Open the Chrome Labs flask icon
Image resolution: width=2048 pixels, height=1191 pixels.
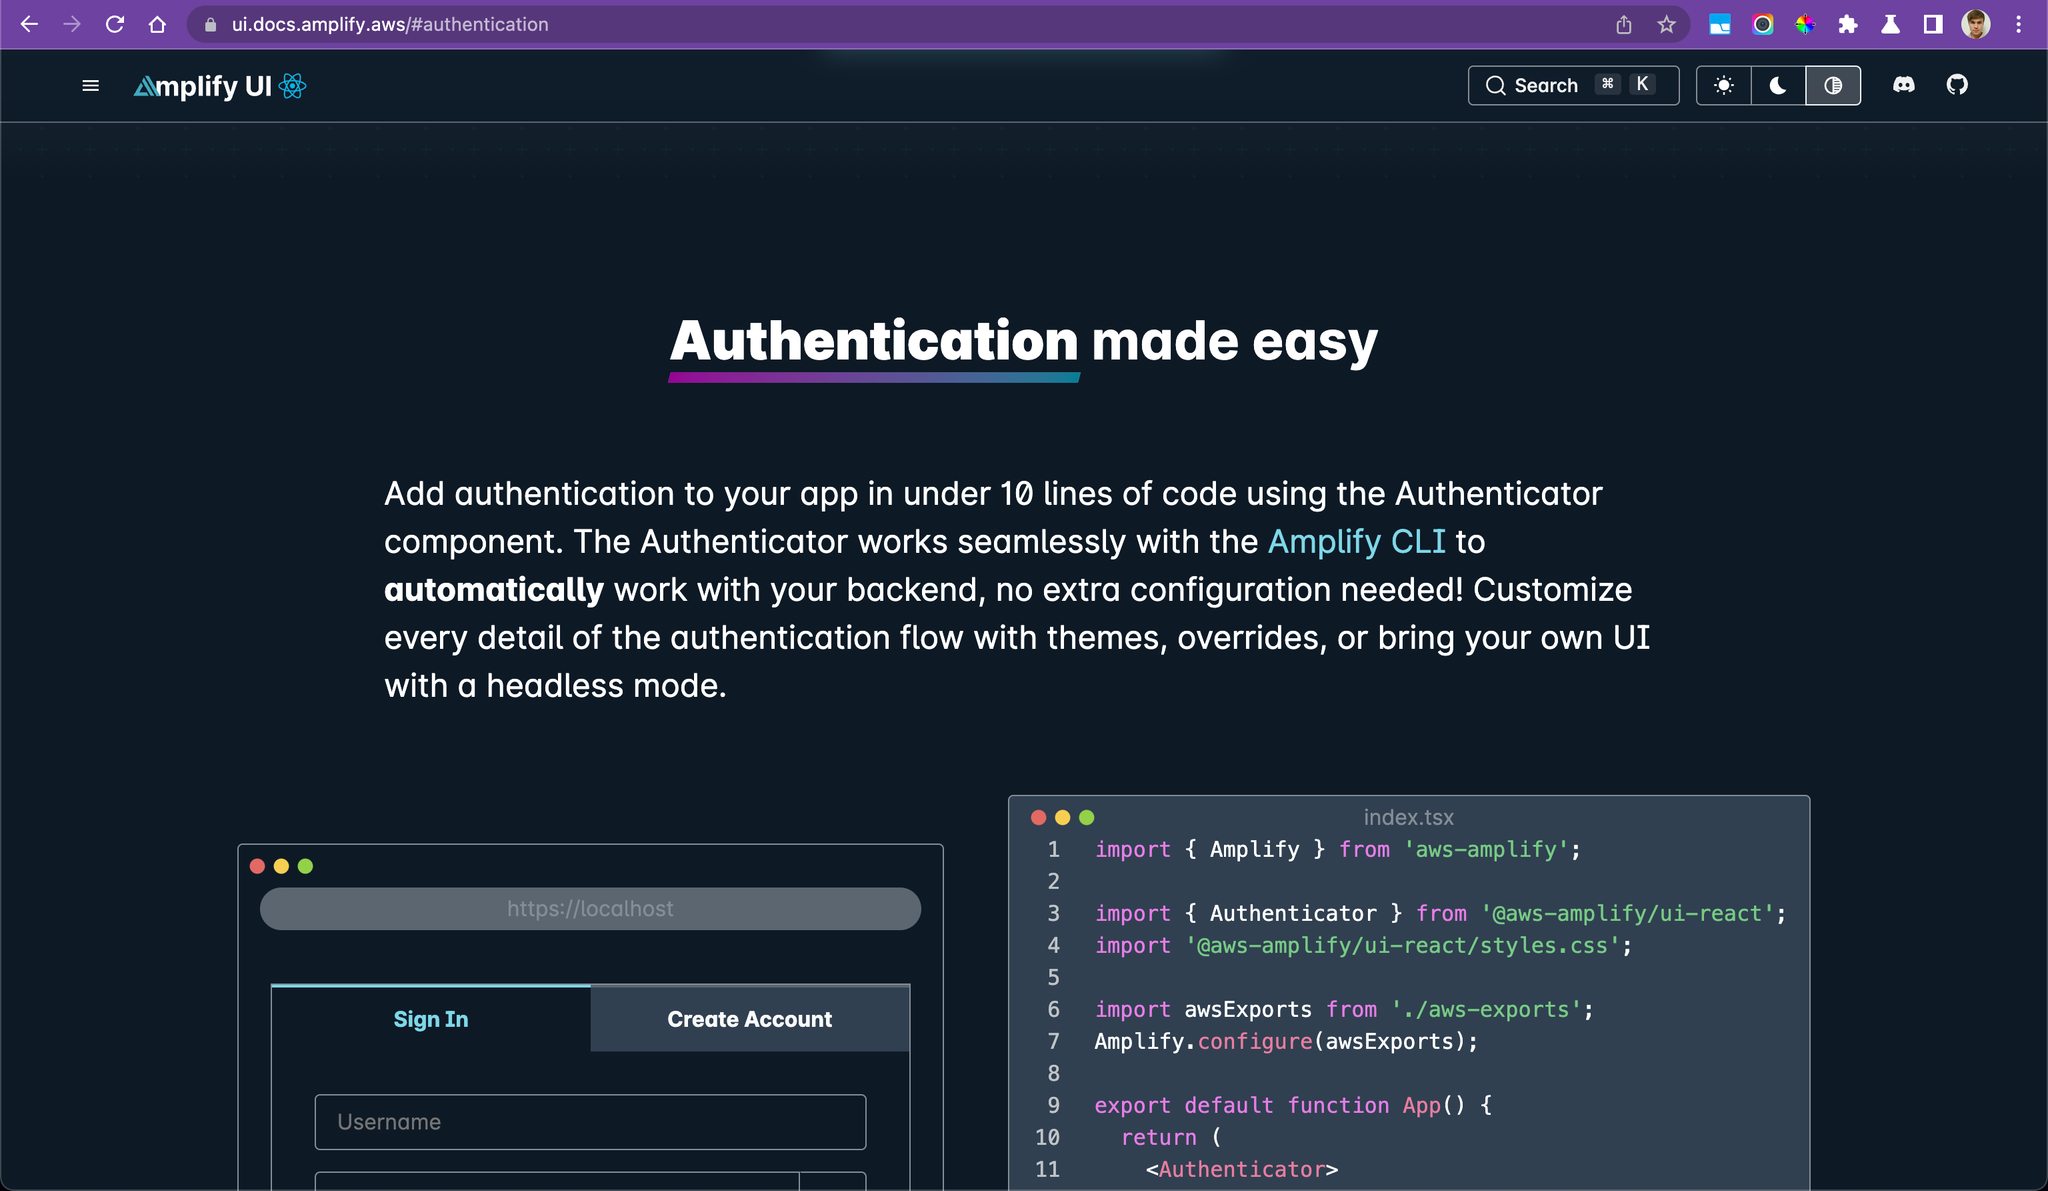(1890, 25)
